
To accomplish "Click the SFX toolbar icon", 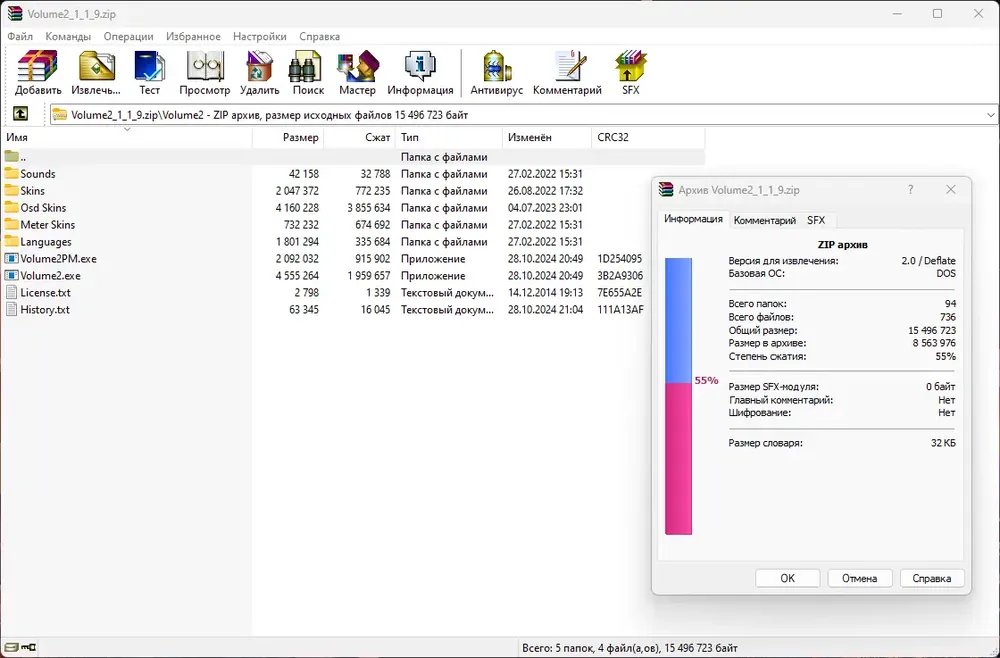I will [x=630, y=66].
